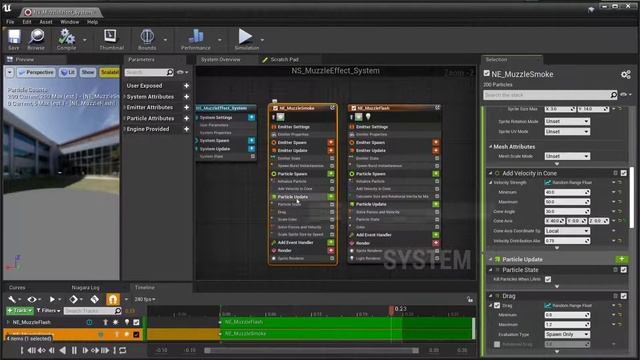
Task: Delete the Drag module trash icon
Action: click(616, 296)
